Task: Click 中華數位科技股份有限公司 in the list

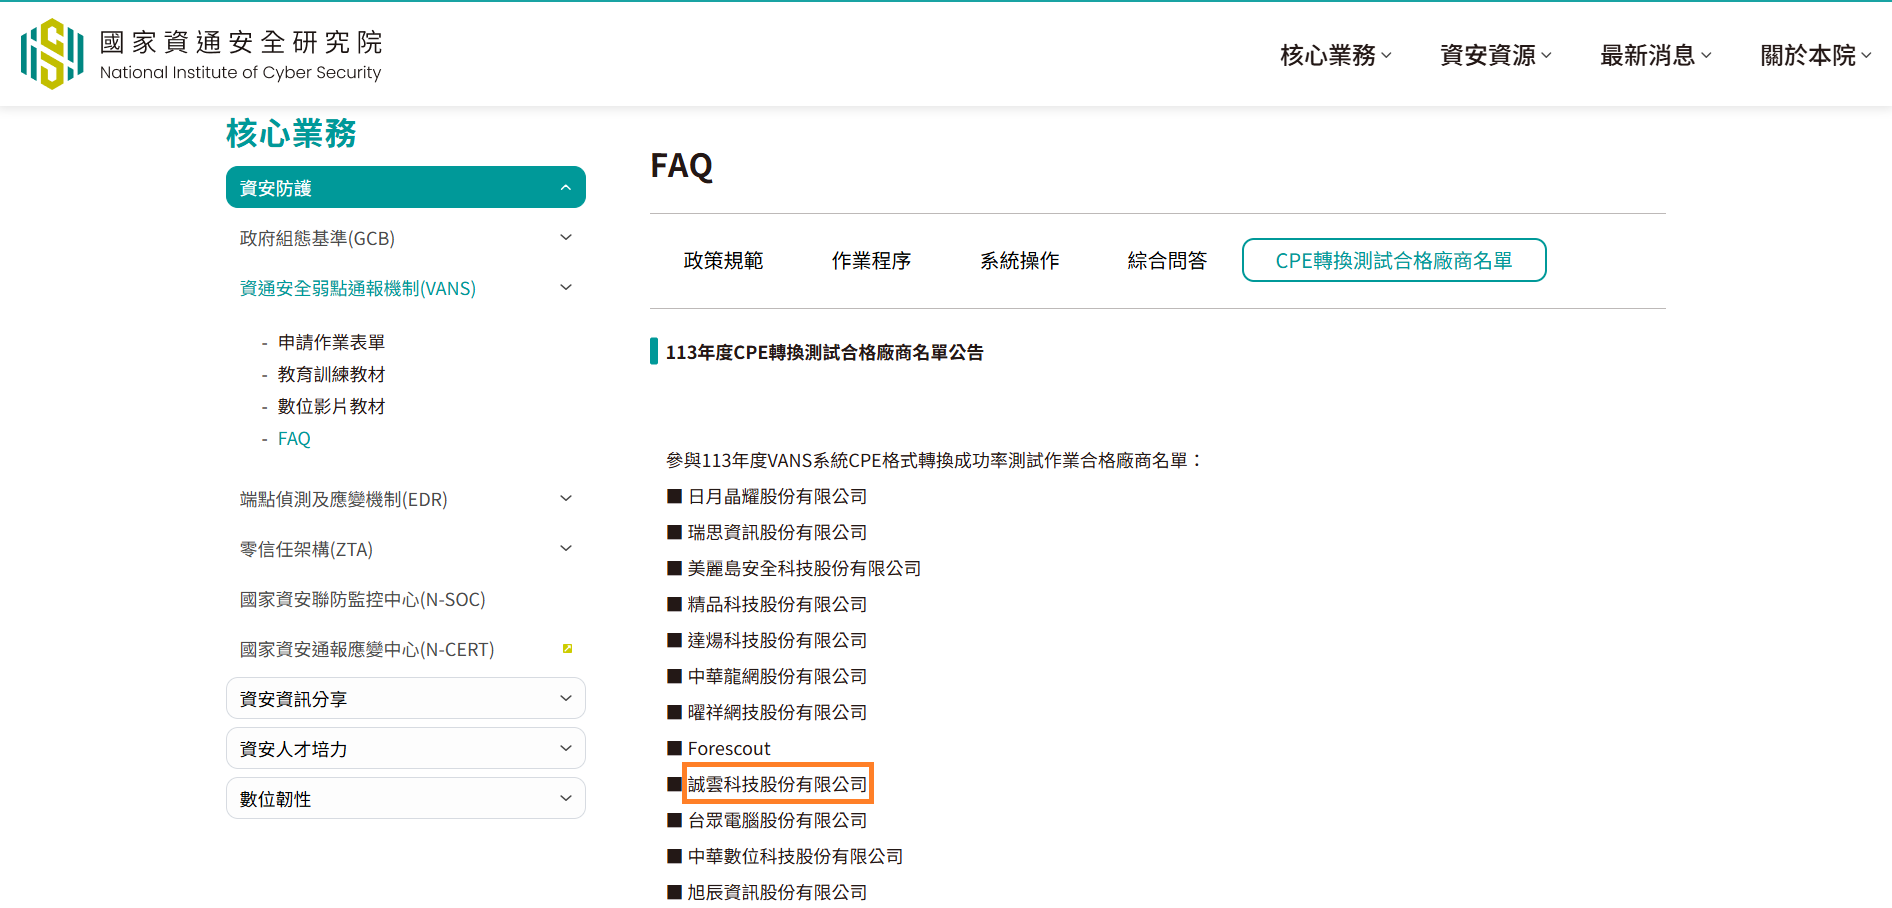Action: [795, 856]
